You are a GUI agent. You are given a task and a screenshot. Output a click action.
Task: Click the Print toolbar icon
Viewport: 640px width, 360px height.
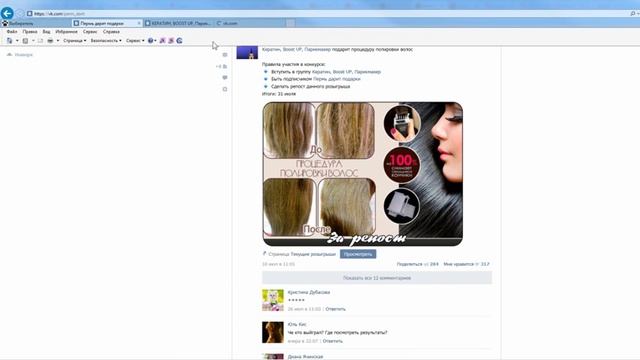(x=50, y=40)
